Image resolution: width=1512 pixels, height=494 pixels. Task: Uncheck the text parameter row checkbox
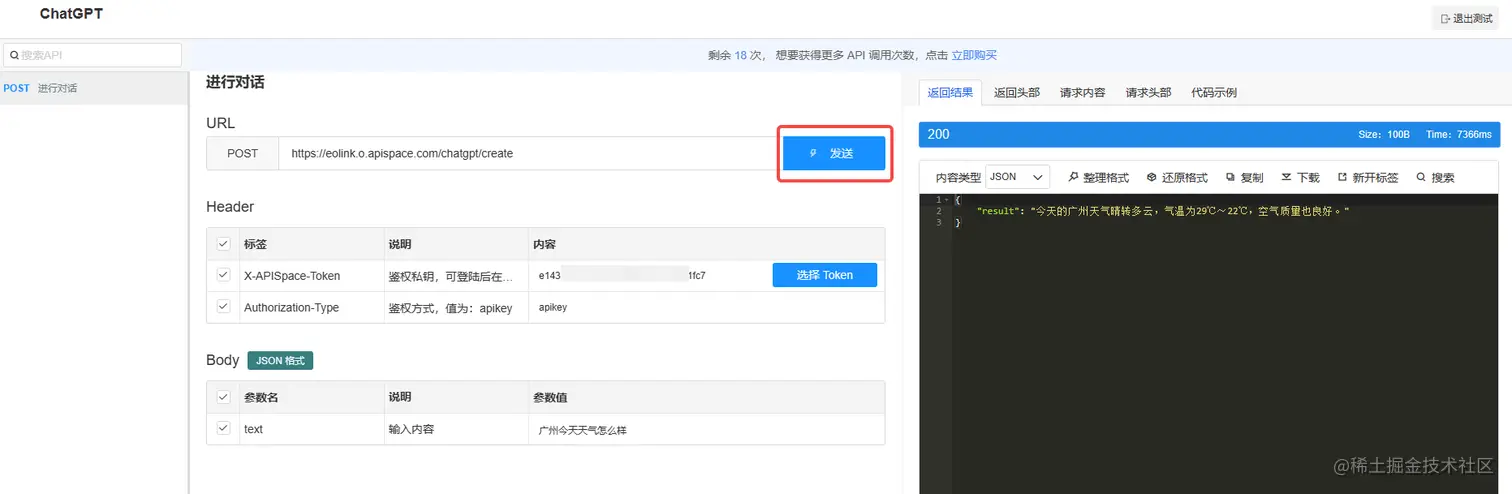223,428
